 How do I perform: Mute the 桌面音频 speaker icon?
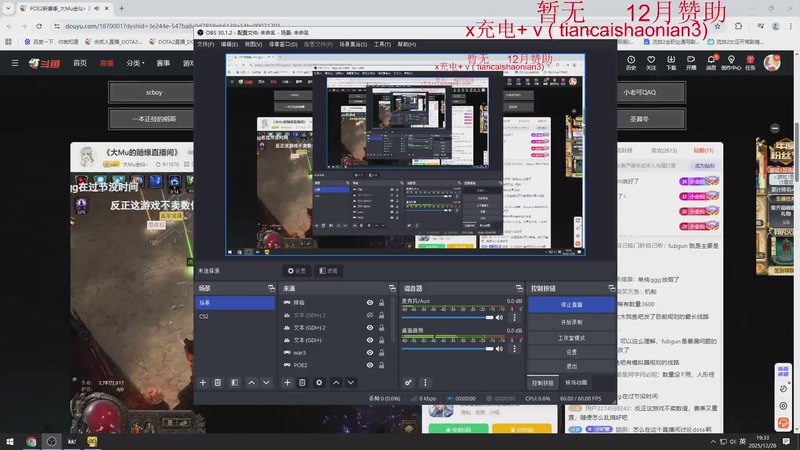click(499, 349)
